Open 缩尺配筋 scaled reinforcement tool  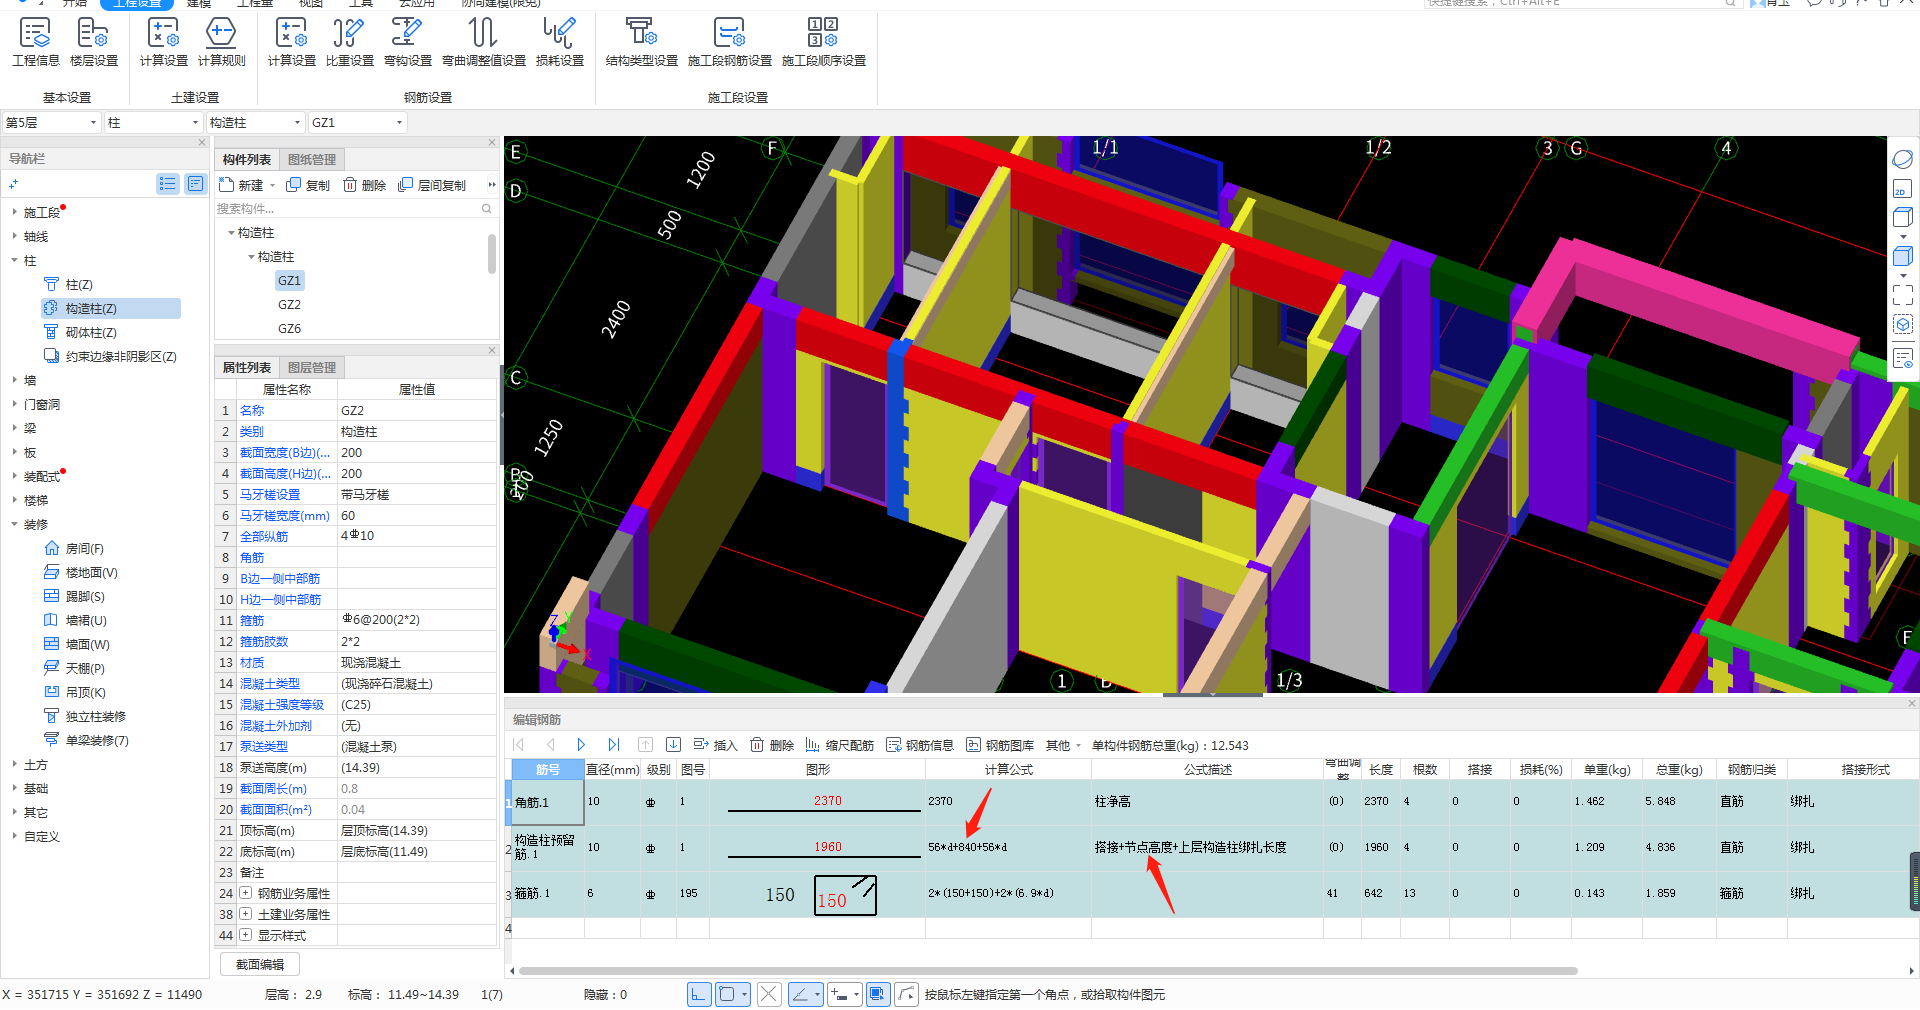click(x=840, y=745)
